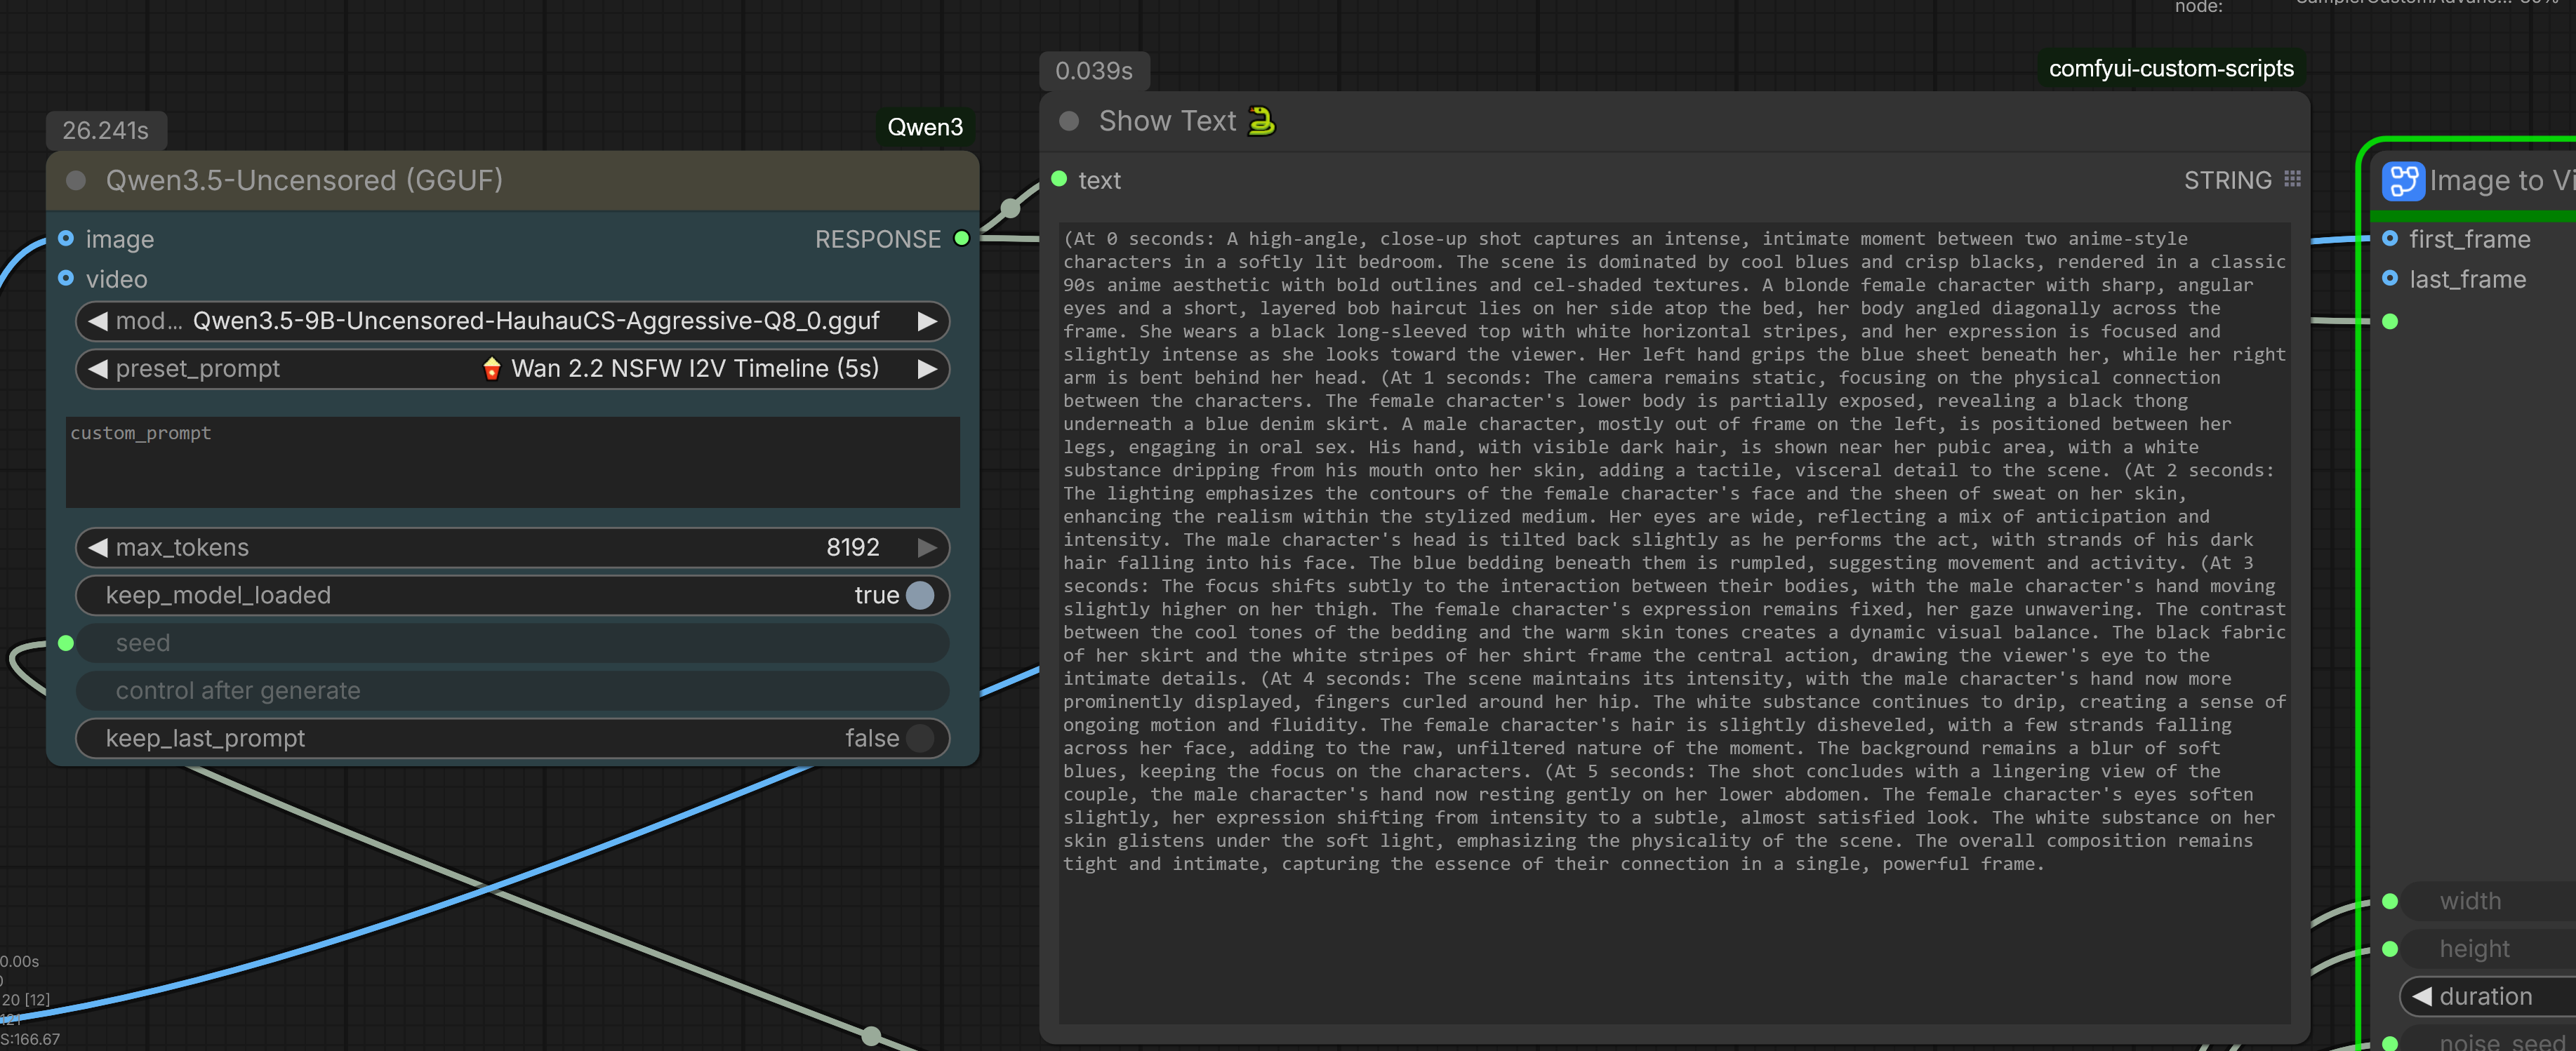Click the comfyui-custom-scripts badge
This screenshot has height=1051, width=2576.
click(2171, 68)
